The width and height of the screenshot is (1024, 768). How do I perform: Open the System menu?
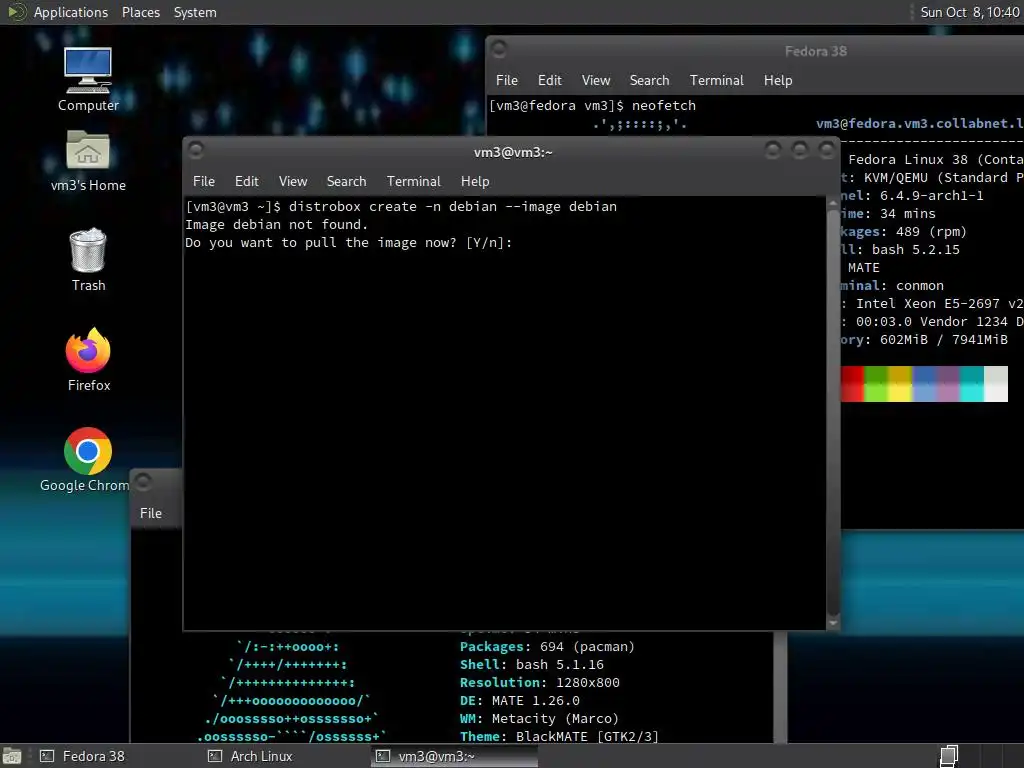195,12
